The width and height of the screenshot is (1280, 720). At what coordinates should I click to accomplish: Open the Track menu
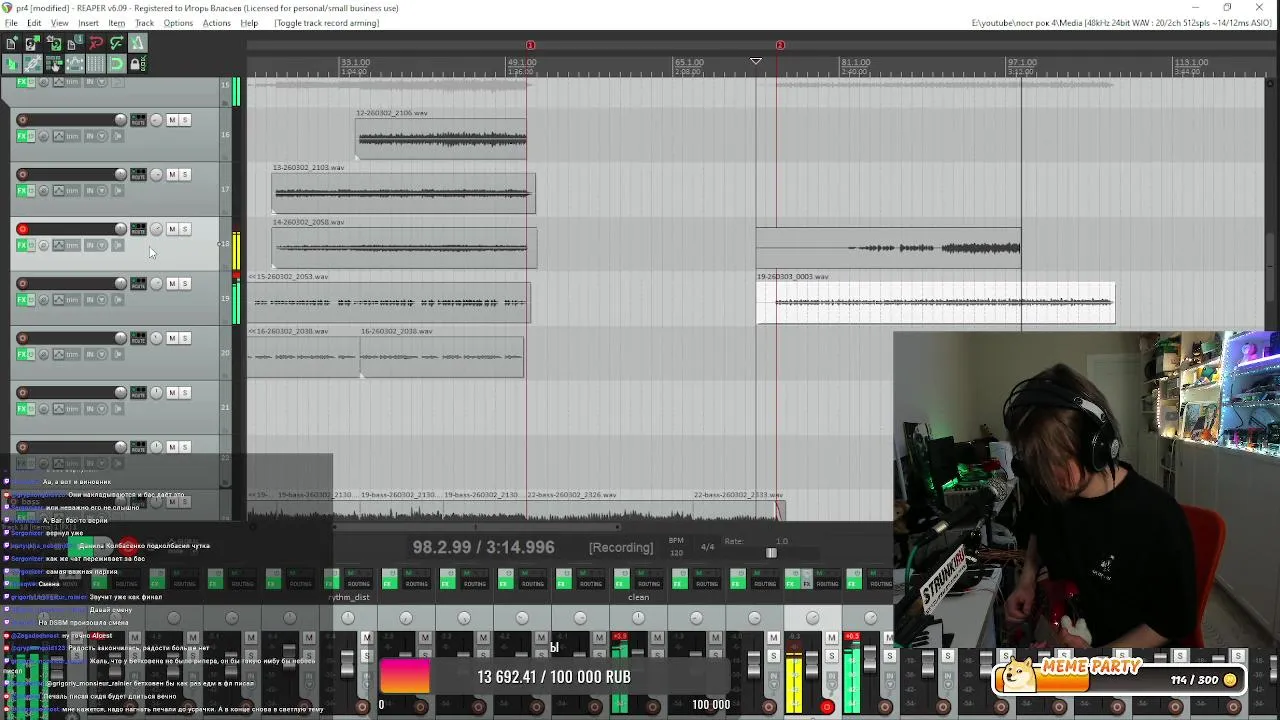[x=144, y=23]
